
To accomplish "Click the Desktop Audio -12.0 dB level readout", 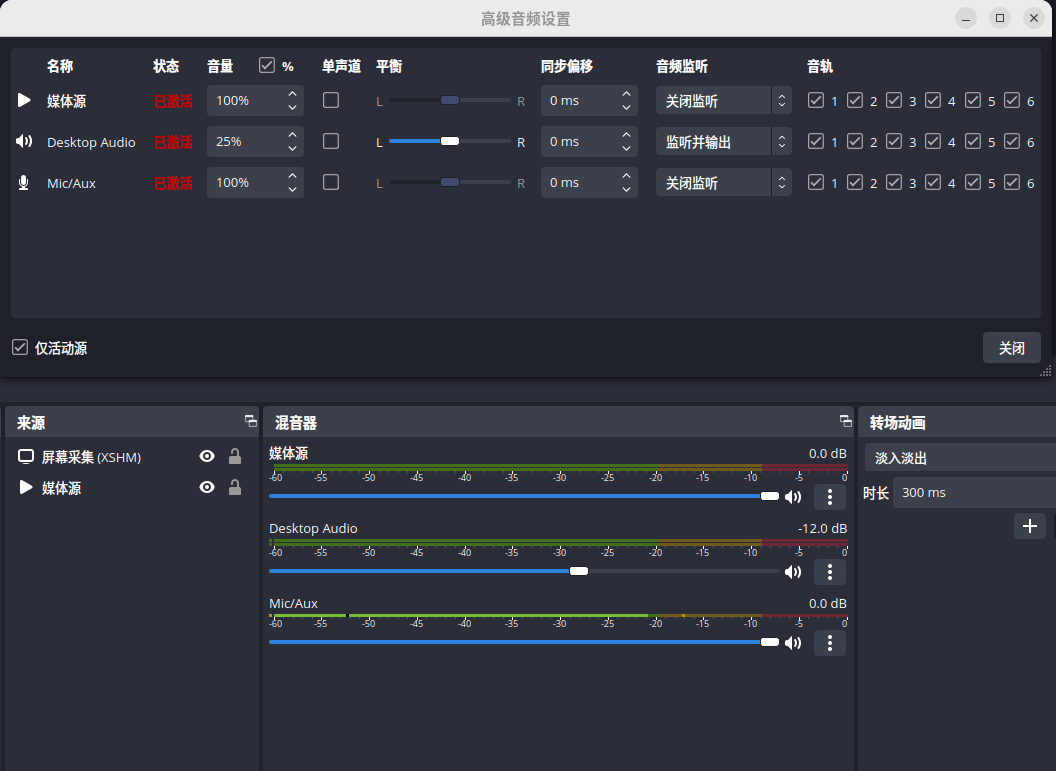I will click(x=822, y=529).
